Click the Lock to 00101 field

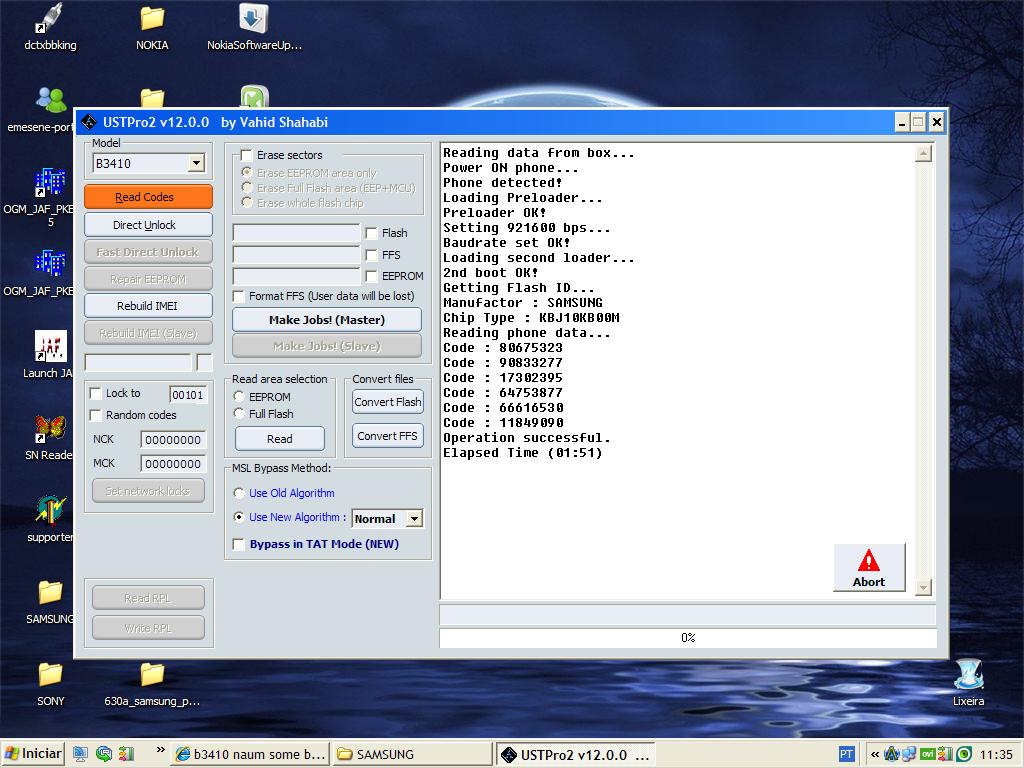click(188, 394)
